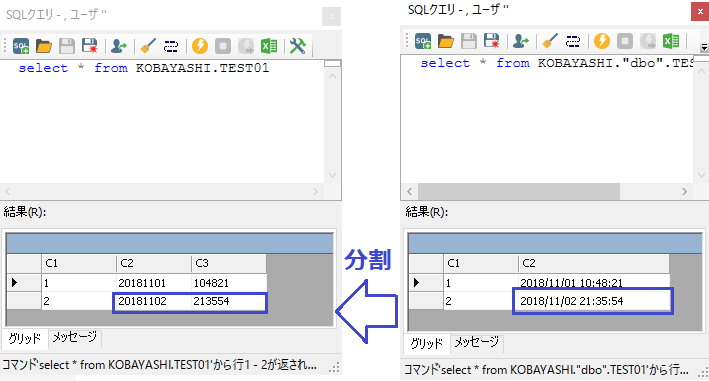Expand the right toolbar overflow arrow
The height and width of the screenshot is (381, 709).
tap(704, 47)
